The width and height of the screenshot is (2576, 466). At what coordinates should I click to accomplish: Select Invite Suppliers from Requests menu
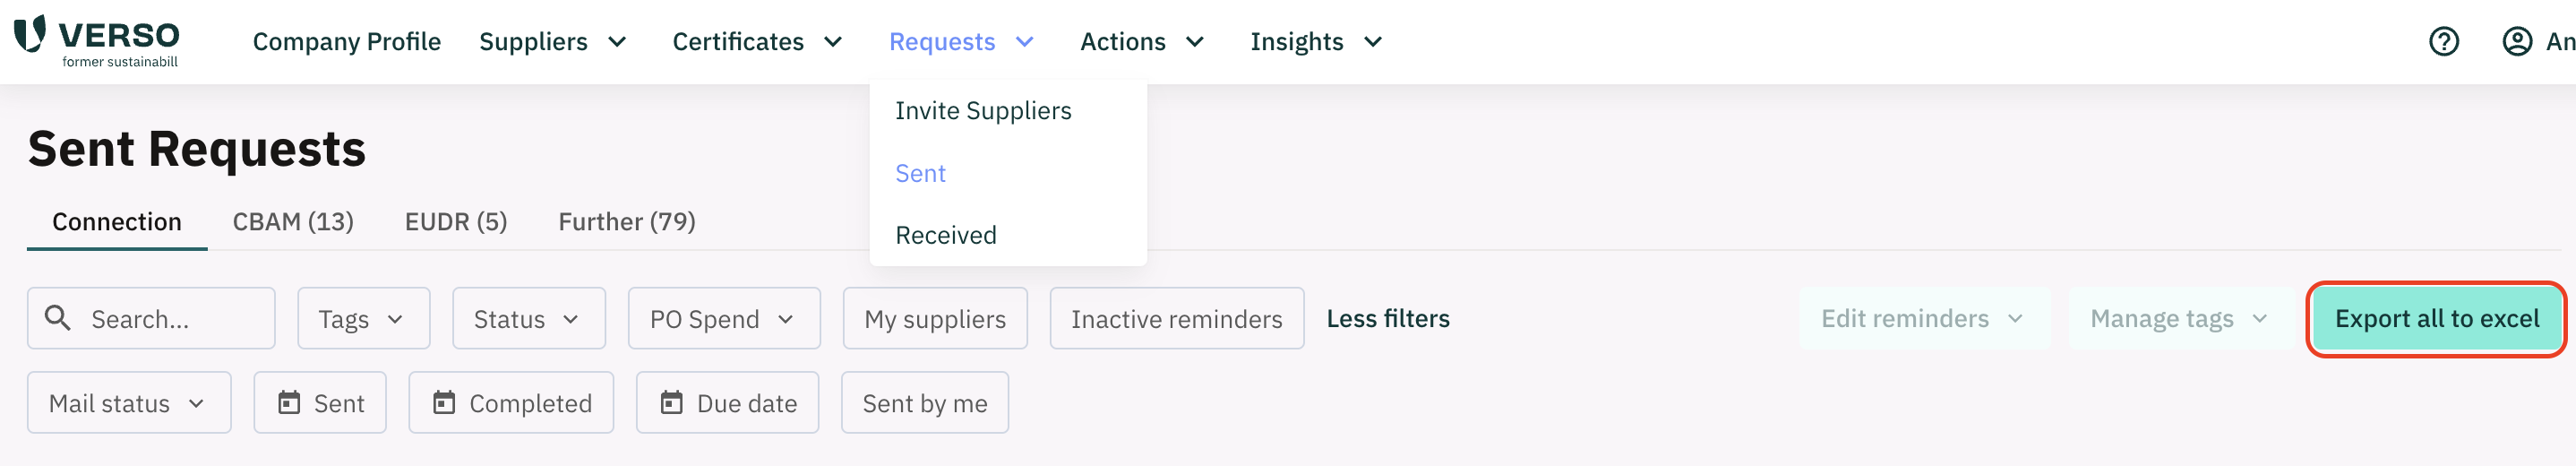983,111
